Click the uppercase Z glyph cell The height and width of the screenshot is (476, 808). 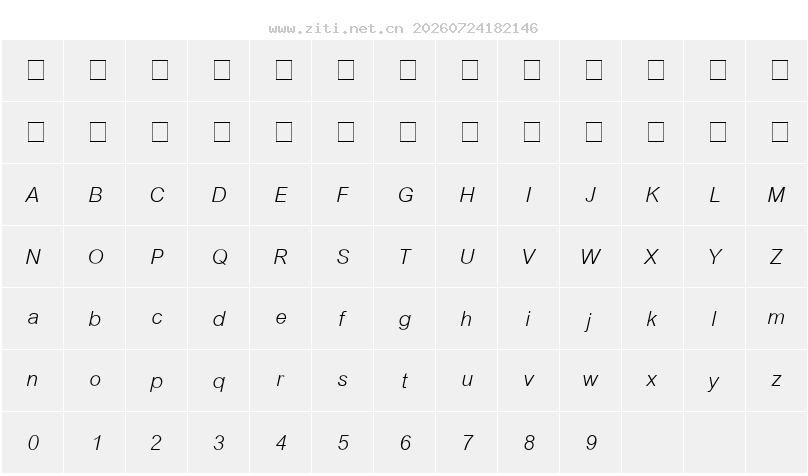tap(777, 257)
